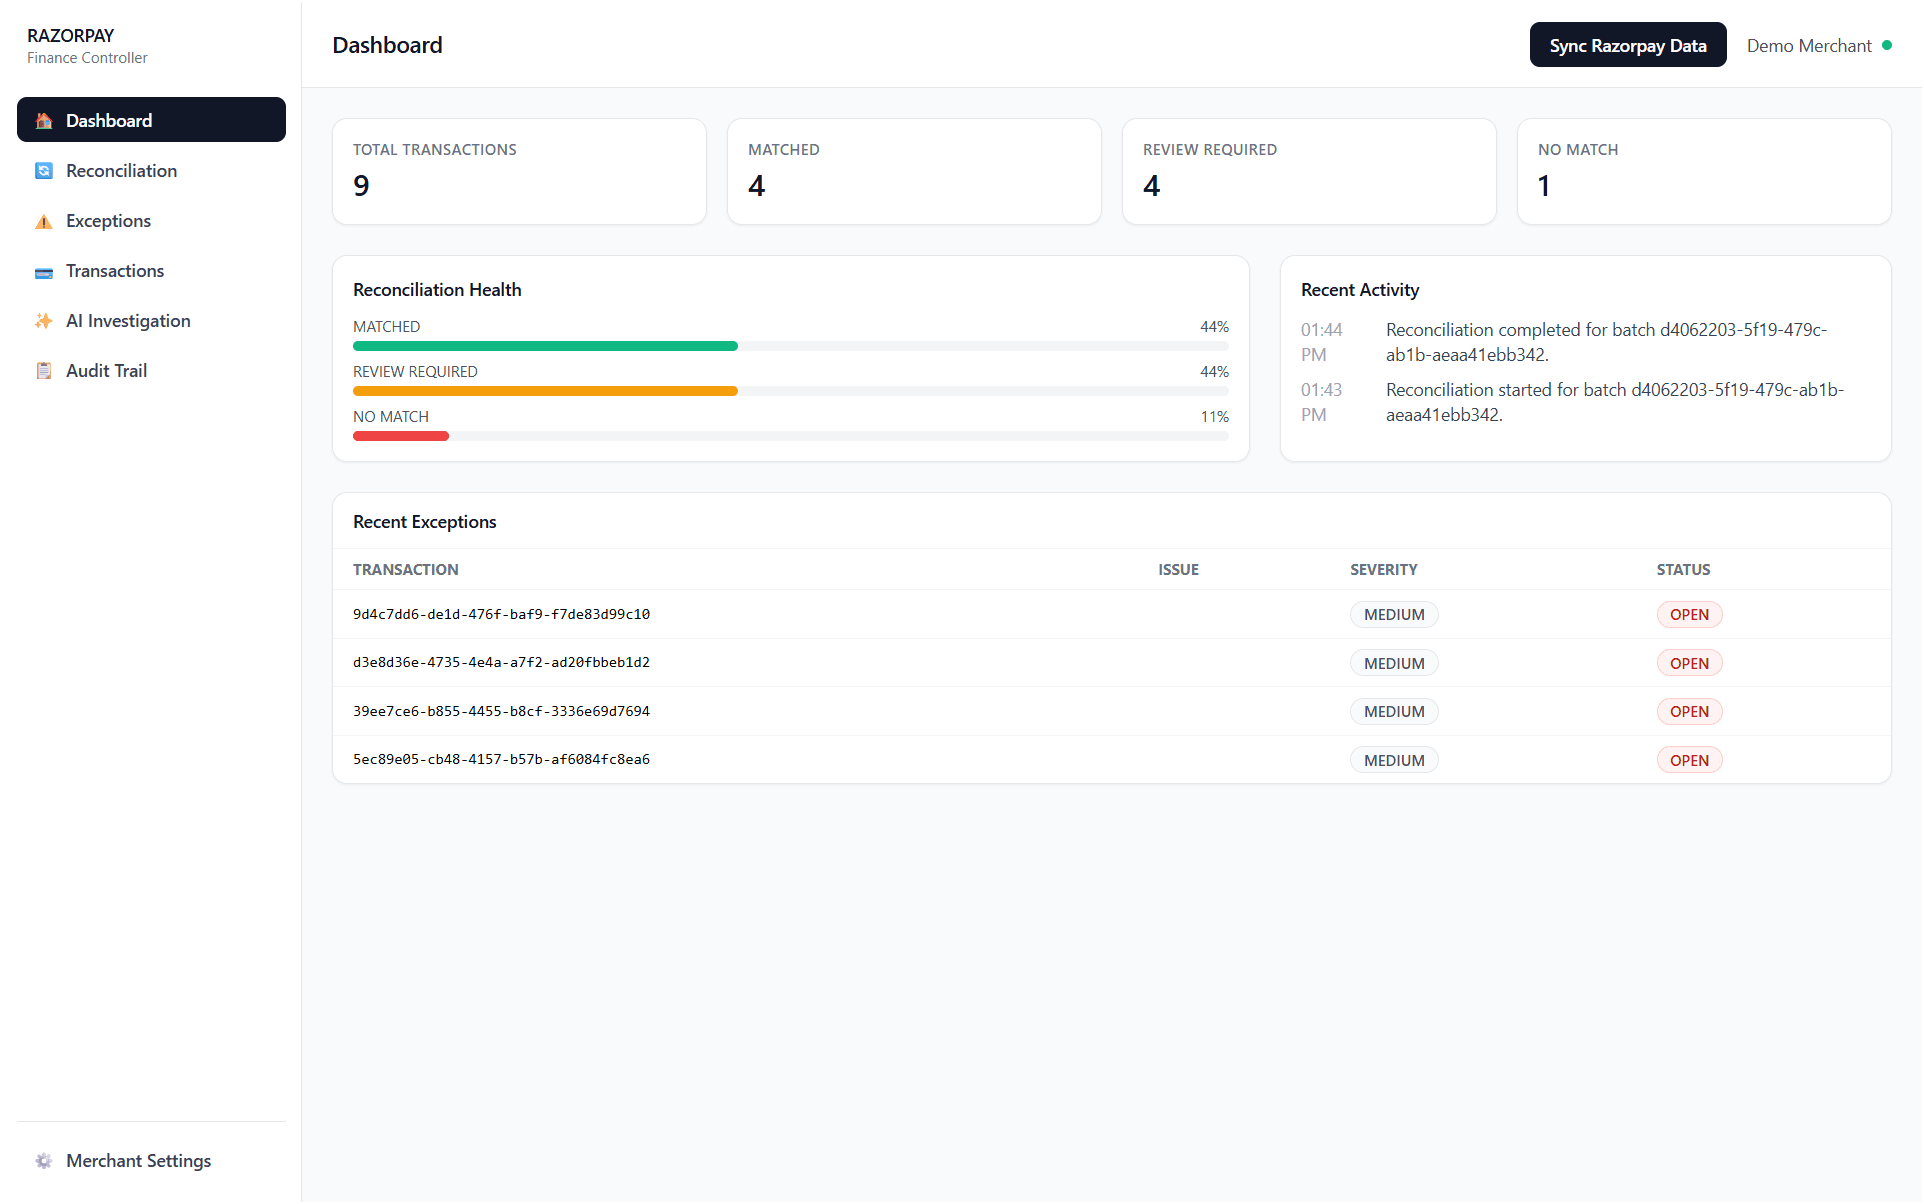
Task: Click the Total Transactions card
Action: (x=519, y=171)
